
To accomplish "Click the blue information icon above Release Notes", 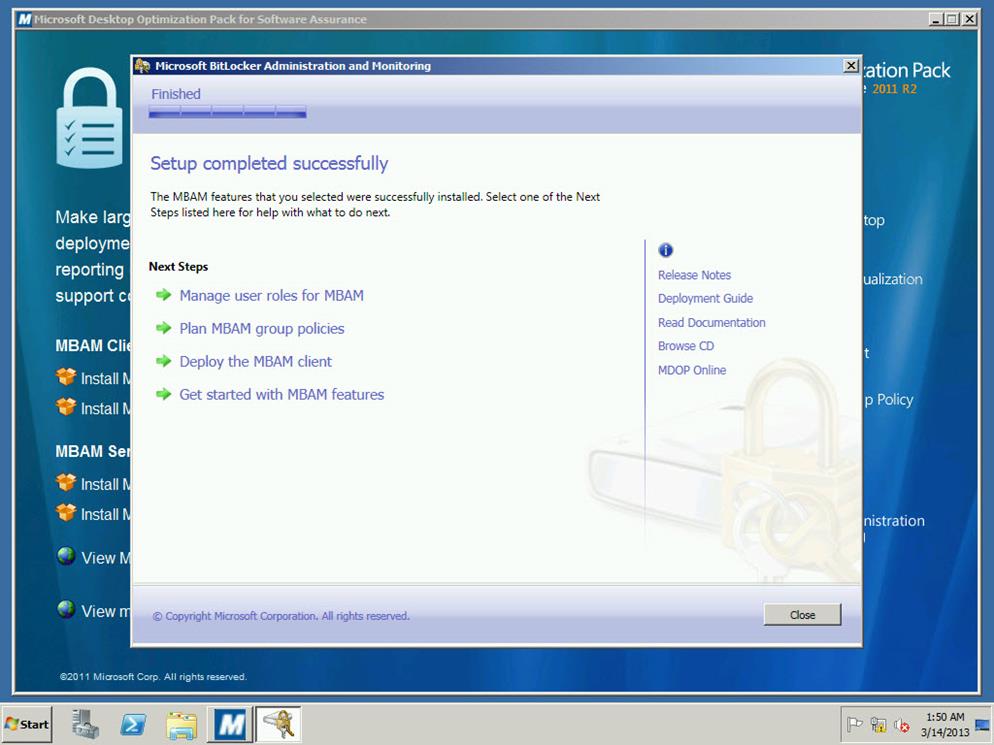I will (x=665, y=250).
